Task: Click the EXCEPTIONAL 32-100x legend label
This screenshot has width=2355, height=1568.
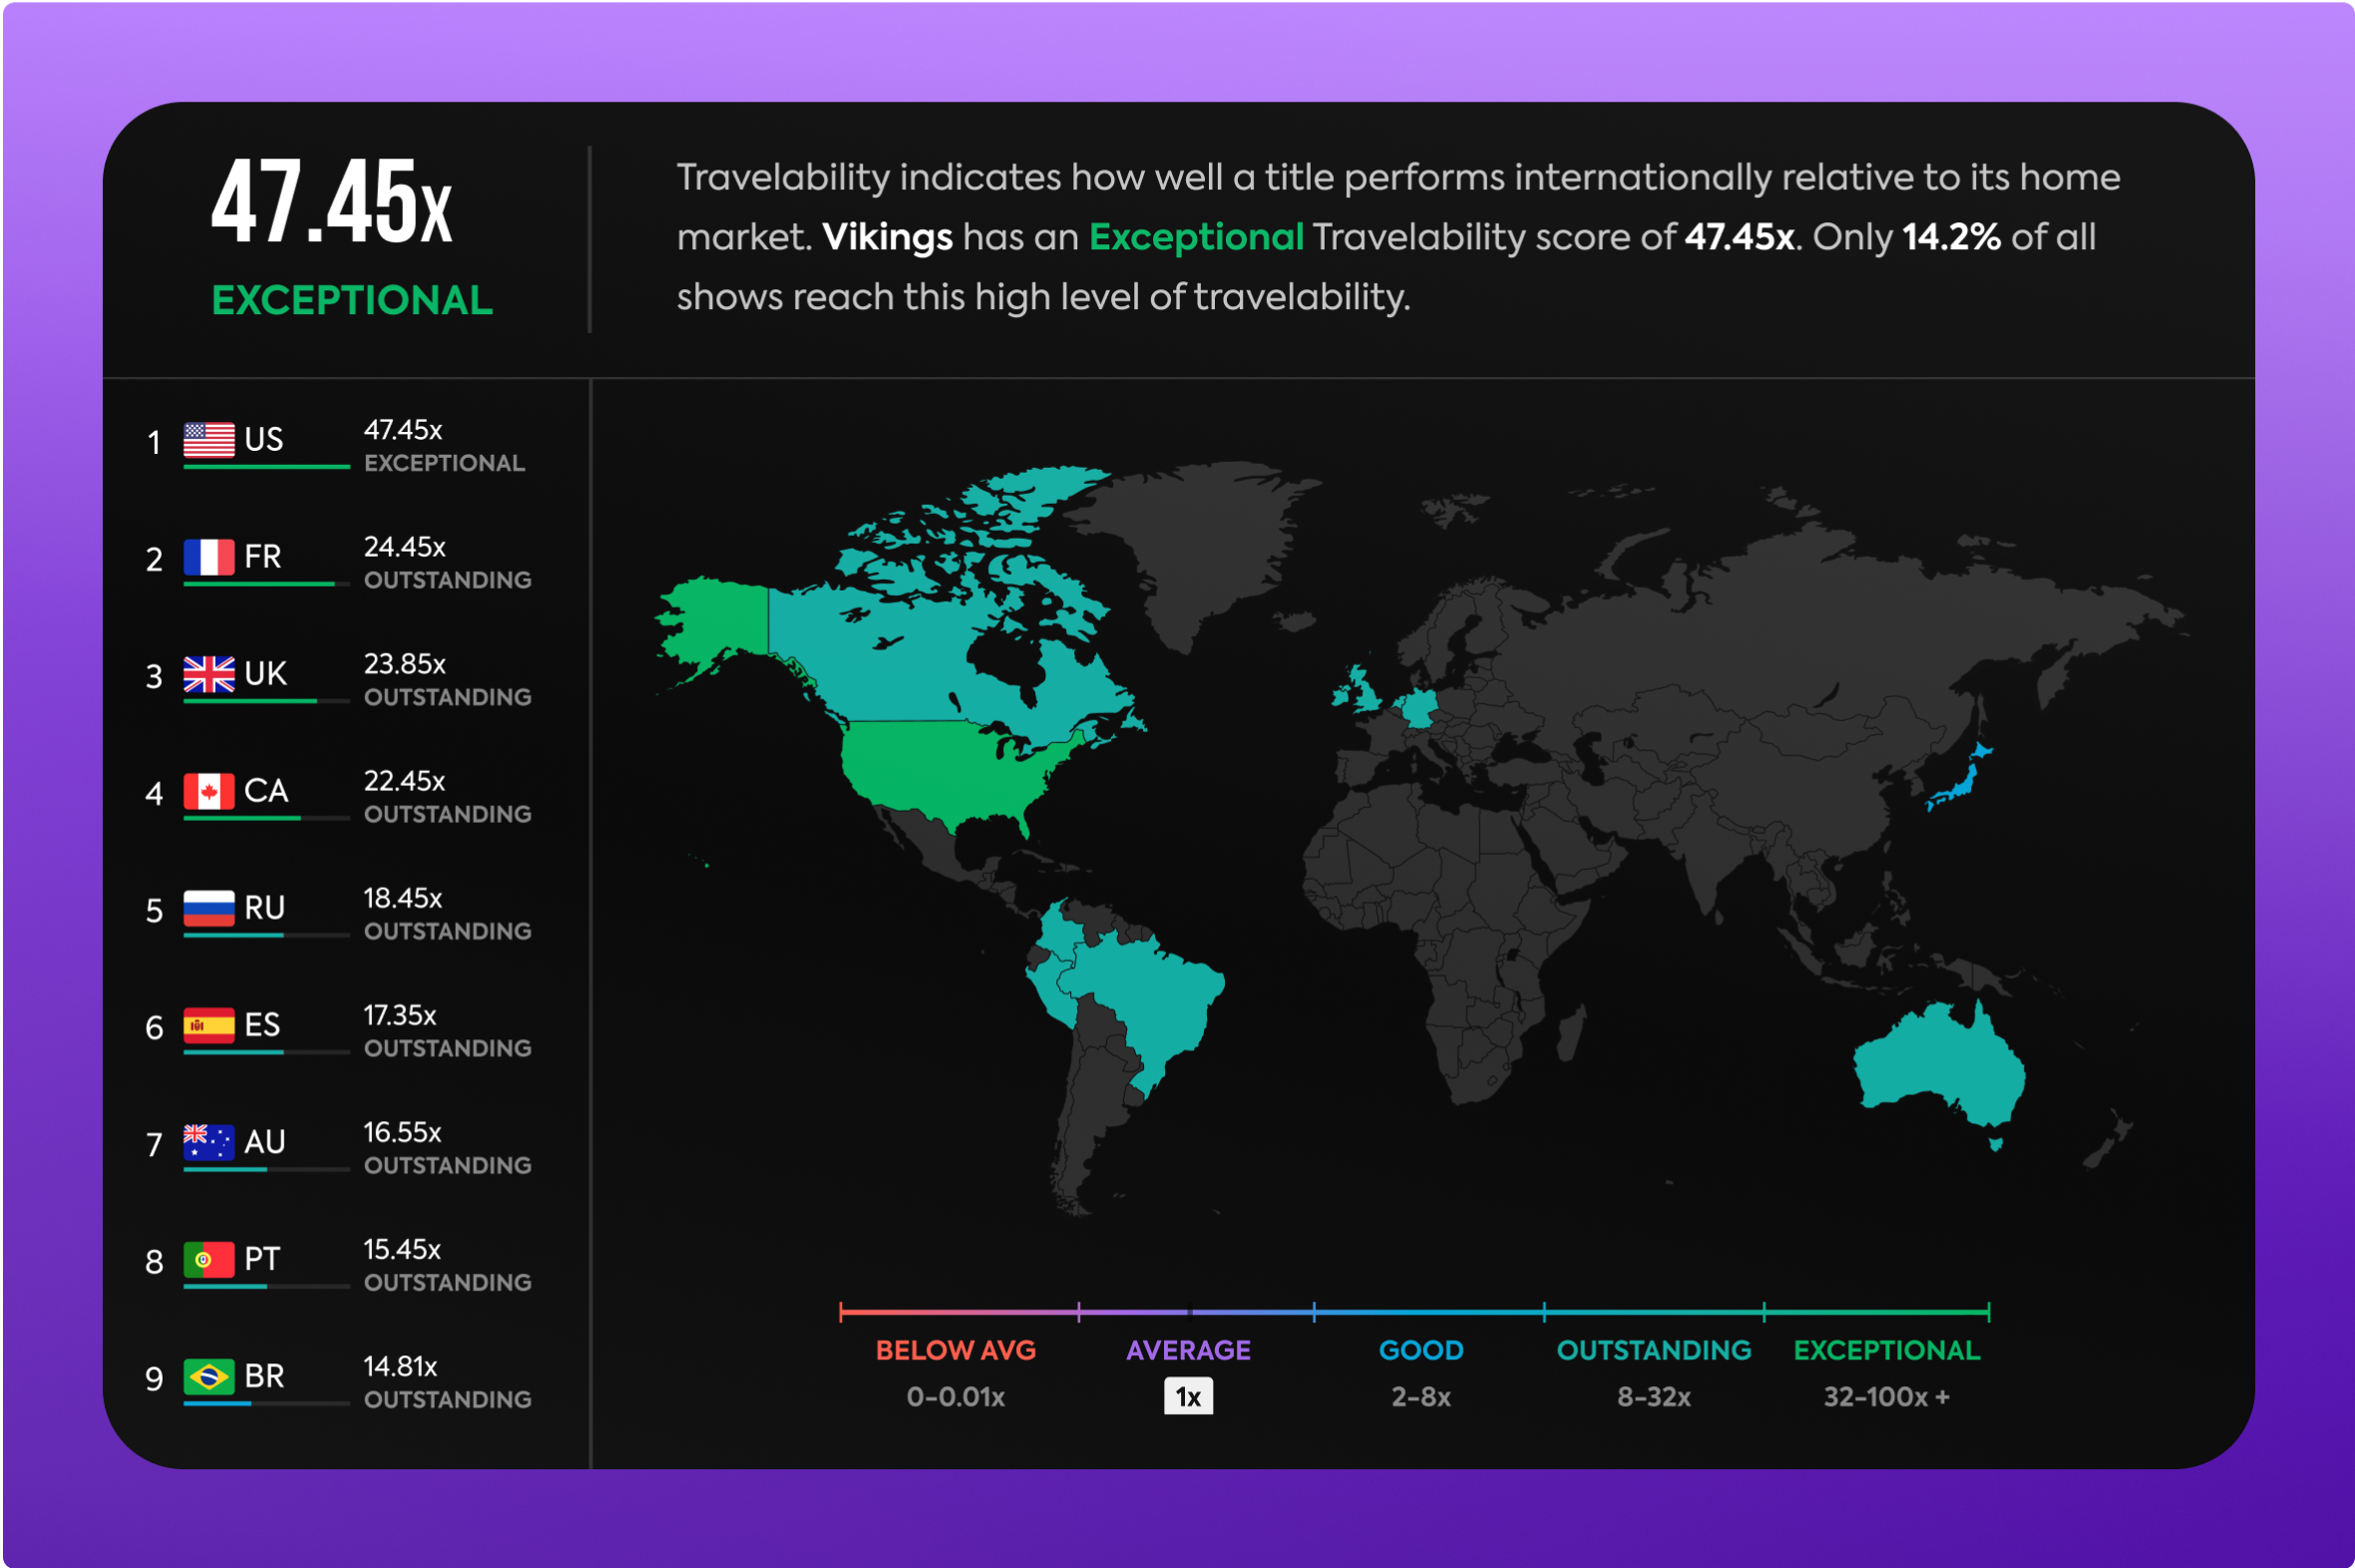Action: pyautogui.click(x=1887, y=1350)
